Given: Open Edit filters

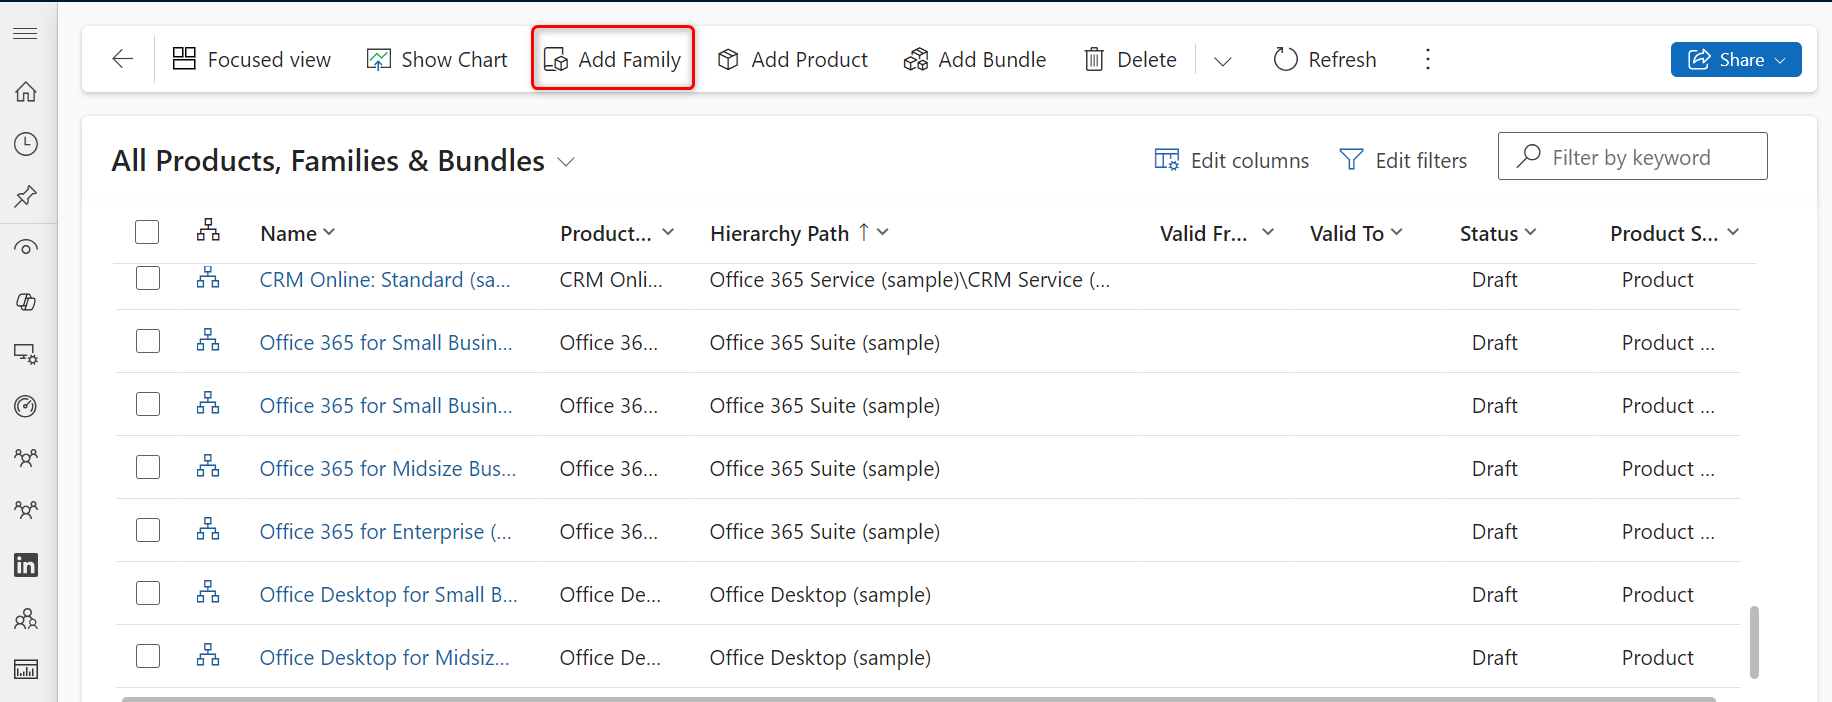Looking at the screenshot, I should 1403,160.
